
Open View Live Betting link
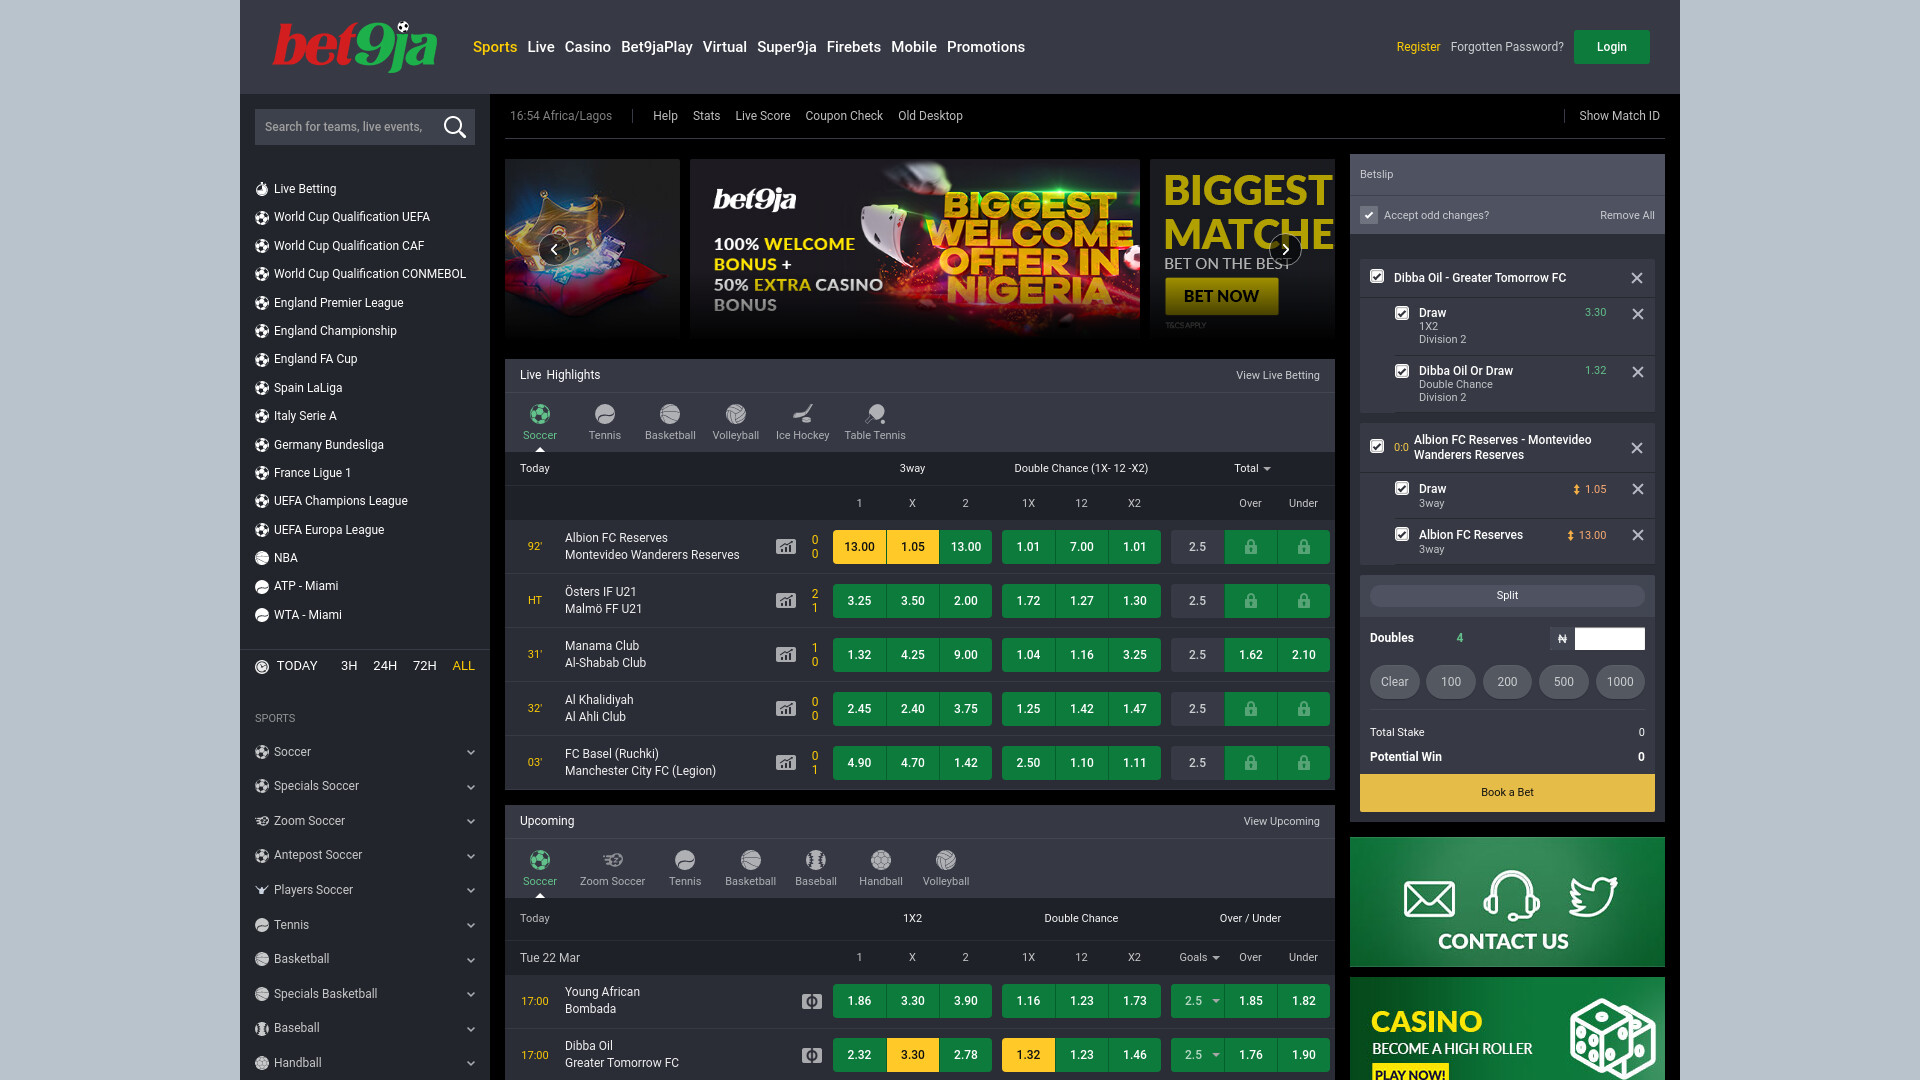[x=1277, y=375]
